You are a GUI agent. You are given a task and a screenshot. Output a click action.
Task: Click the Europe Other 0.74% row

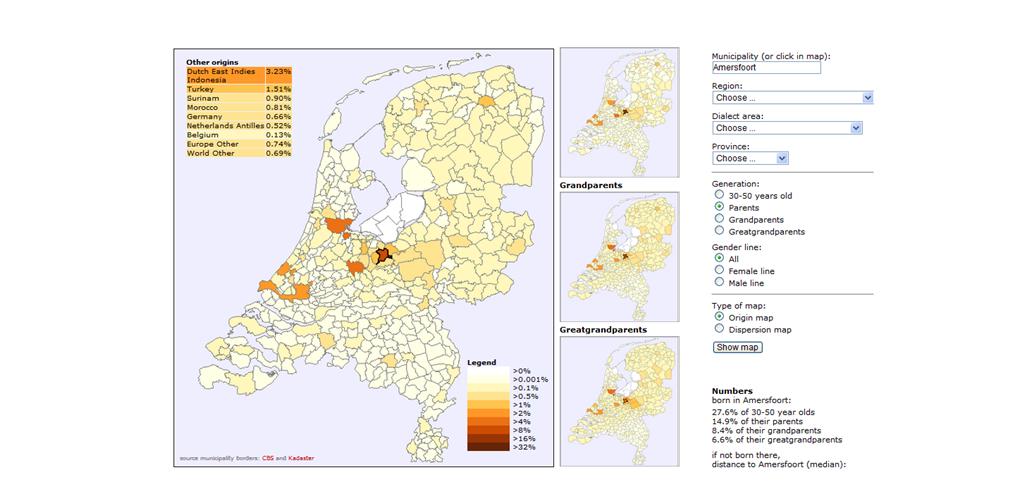(x=239, y=144)
